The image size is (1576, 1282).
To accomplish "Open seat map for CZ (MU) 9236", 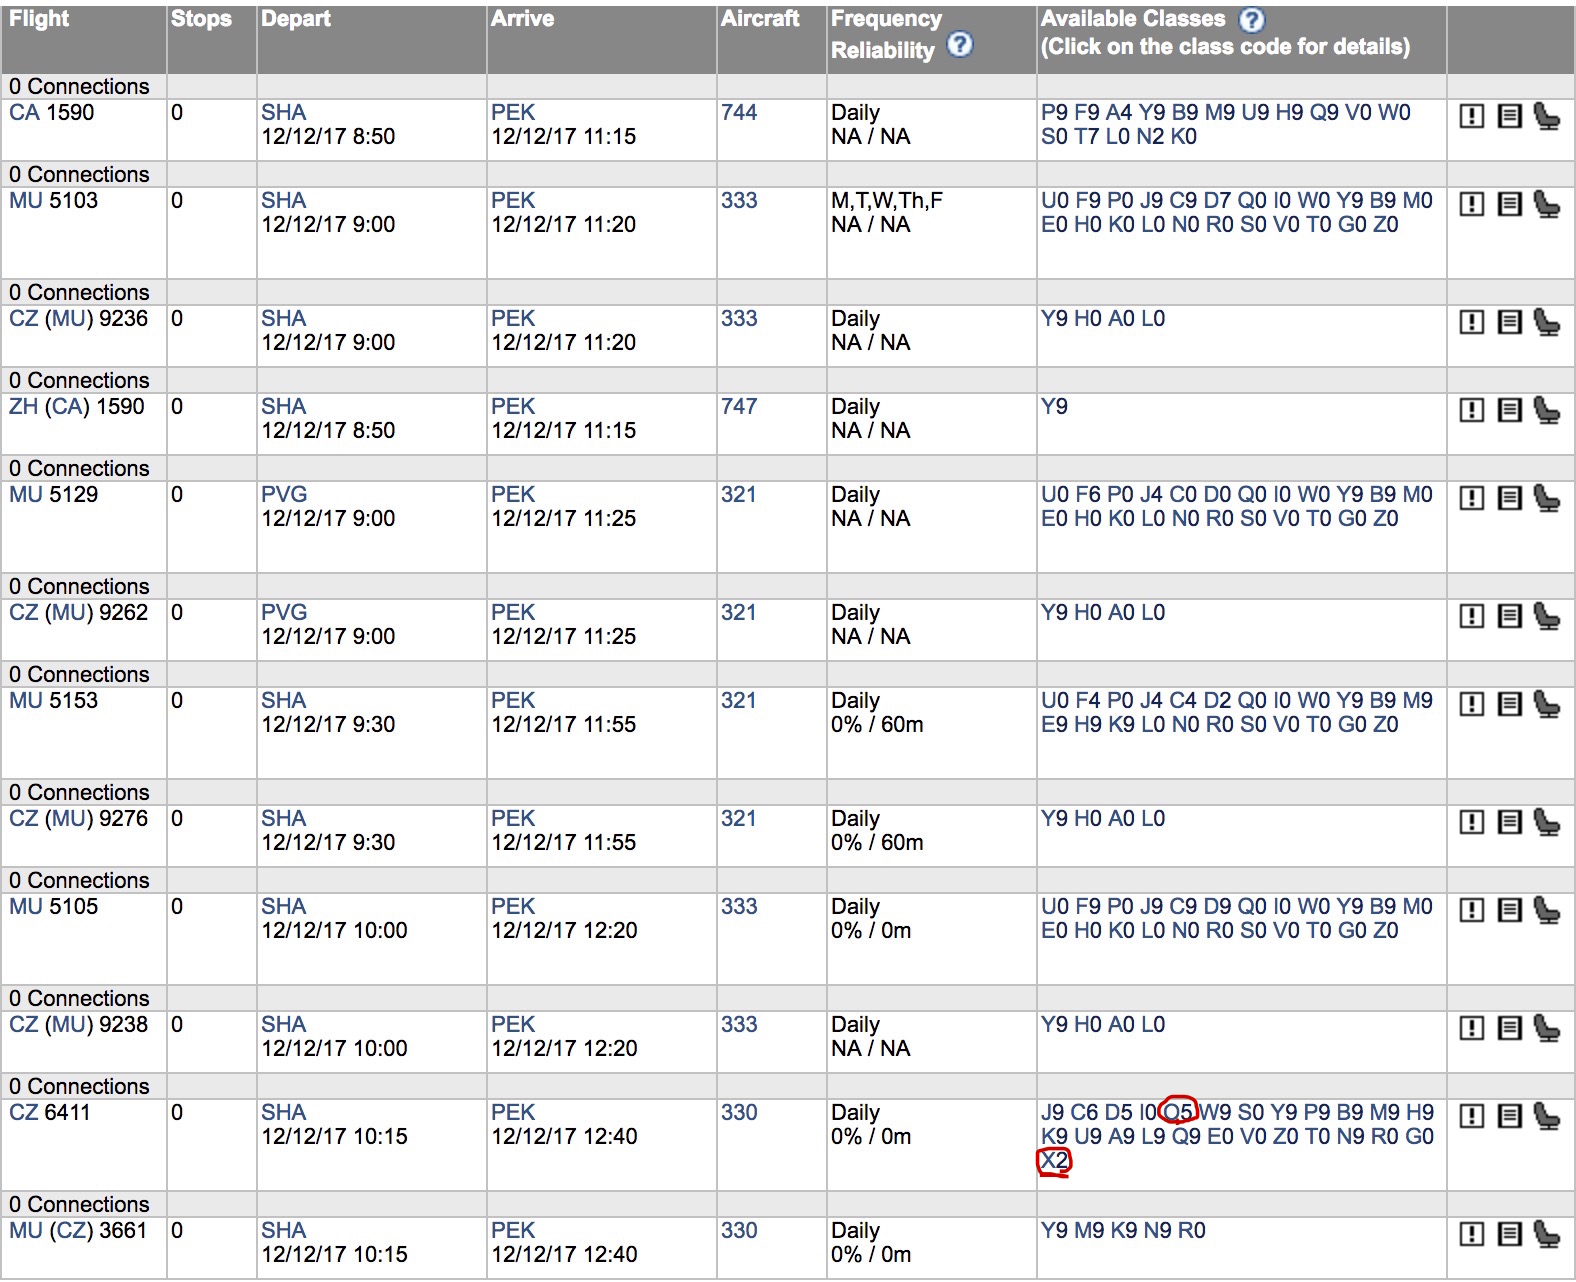I will point(1546,322).
